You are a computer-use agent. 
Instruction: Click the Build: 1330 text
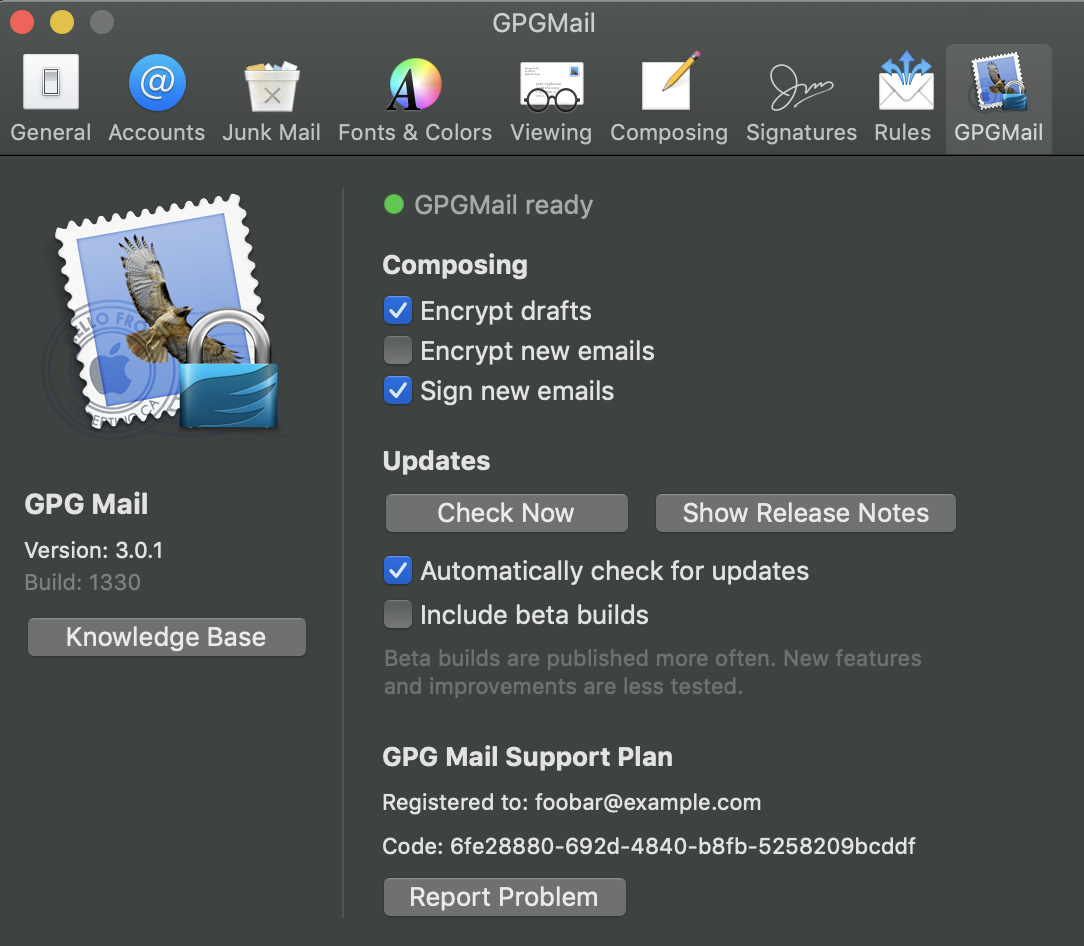pos(82,582)
